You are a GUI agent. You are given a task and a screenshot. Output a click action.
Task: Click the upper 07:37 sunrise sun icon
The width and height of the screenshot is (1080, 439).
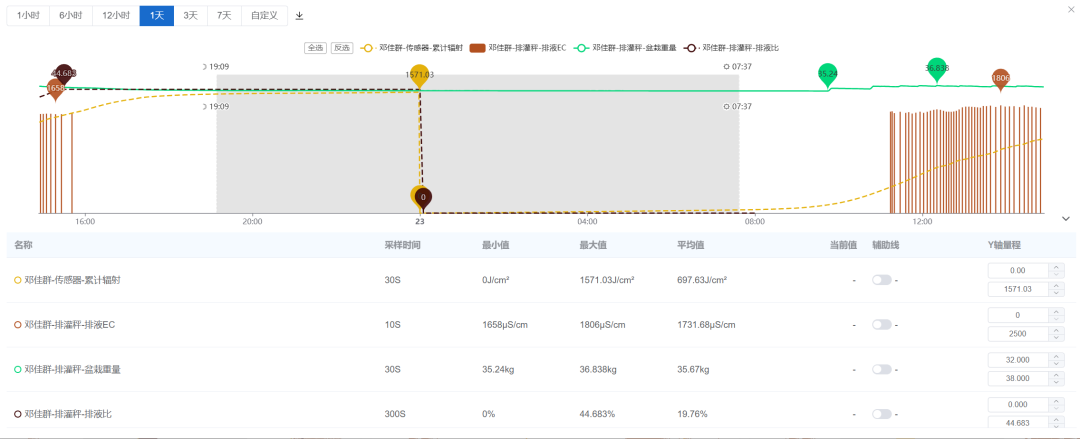(x=726, y=67)
